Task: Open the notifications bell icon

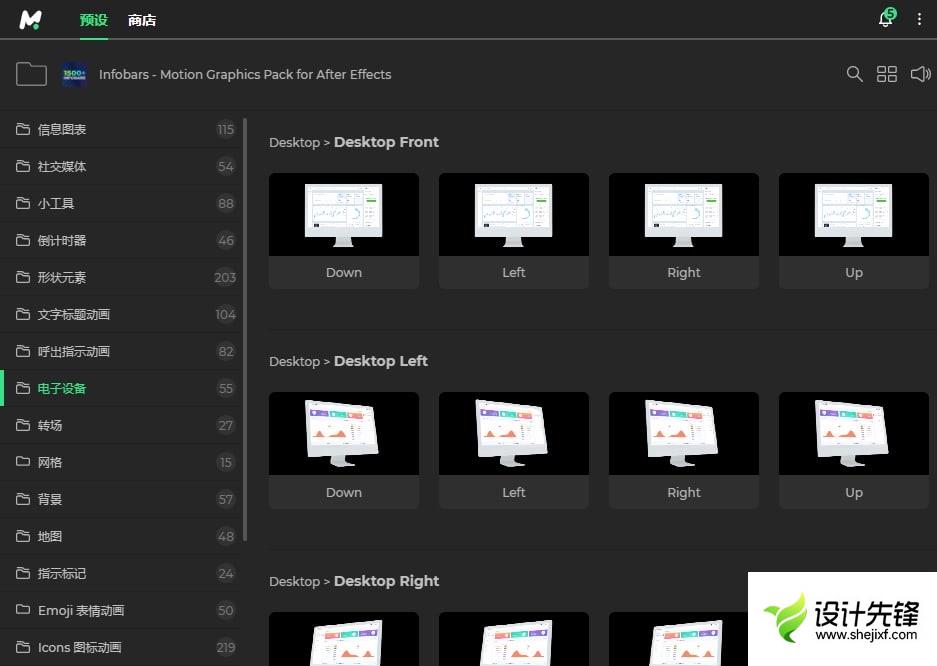Action: [885, 19]
